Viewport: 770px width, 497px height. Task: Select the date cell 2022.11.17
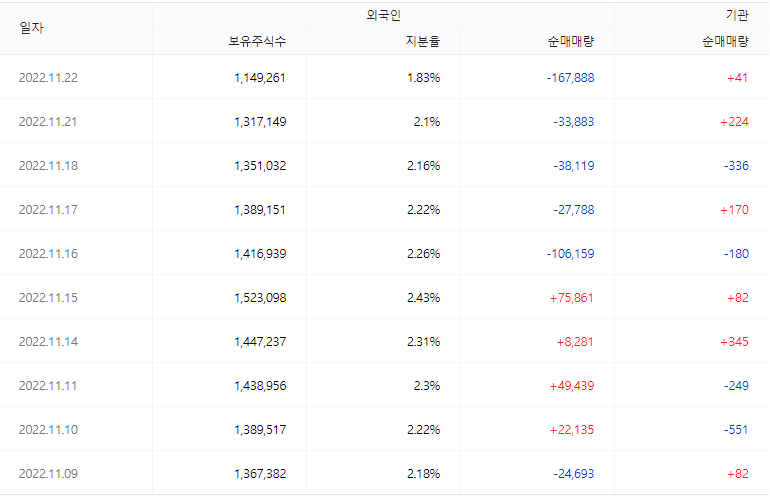tap(48, 210)
